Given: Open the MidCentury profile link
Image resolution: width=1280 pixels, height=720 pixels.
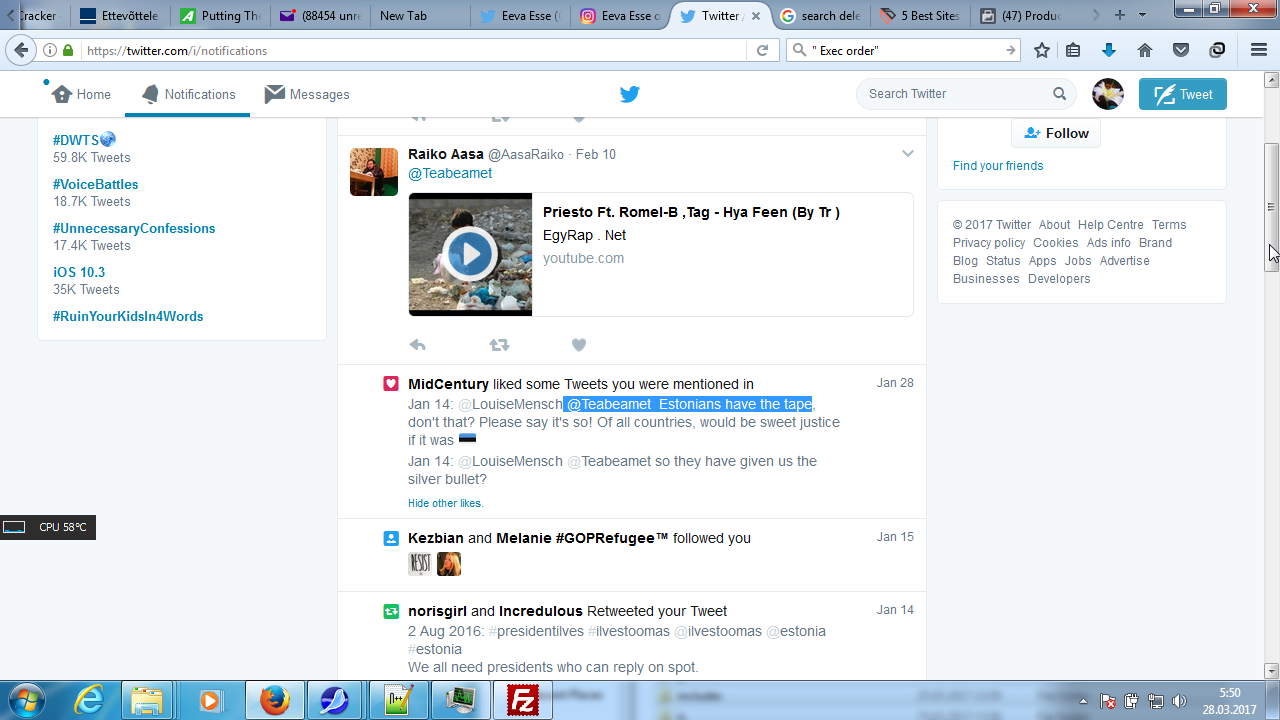Looking at the screenshot, I should (x=448, y=384).
